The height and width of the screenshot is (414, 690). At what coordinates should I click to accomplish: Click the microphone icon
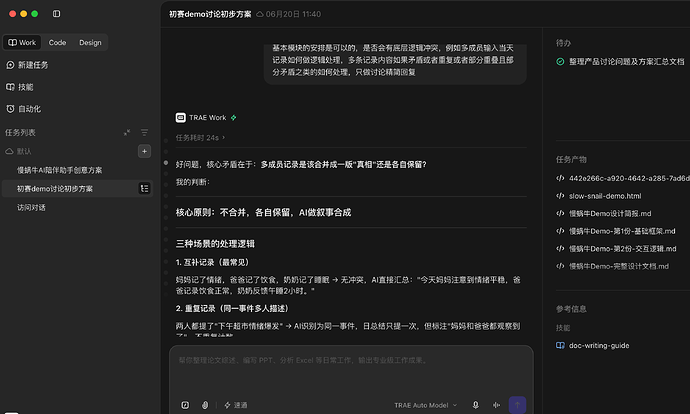coord(475,405)
